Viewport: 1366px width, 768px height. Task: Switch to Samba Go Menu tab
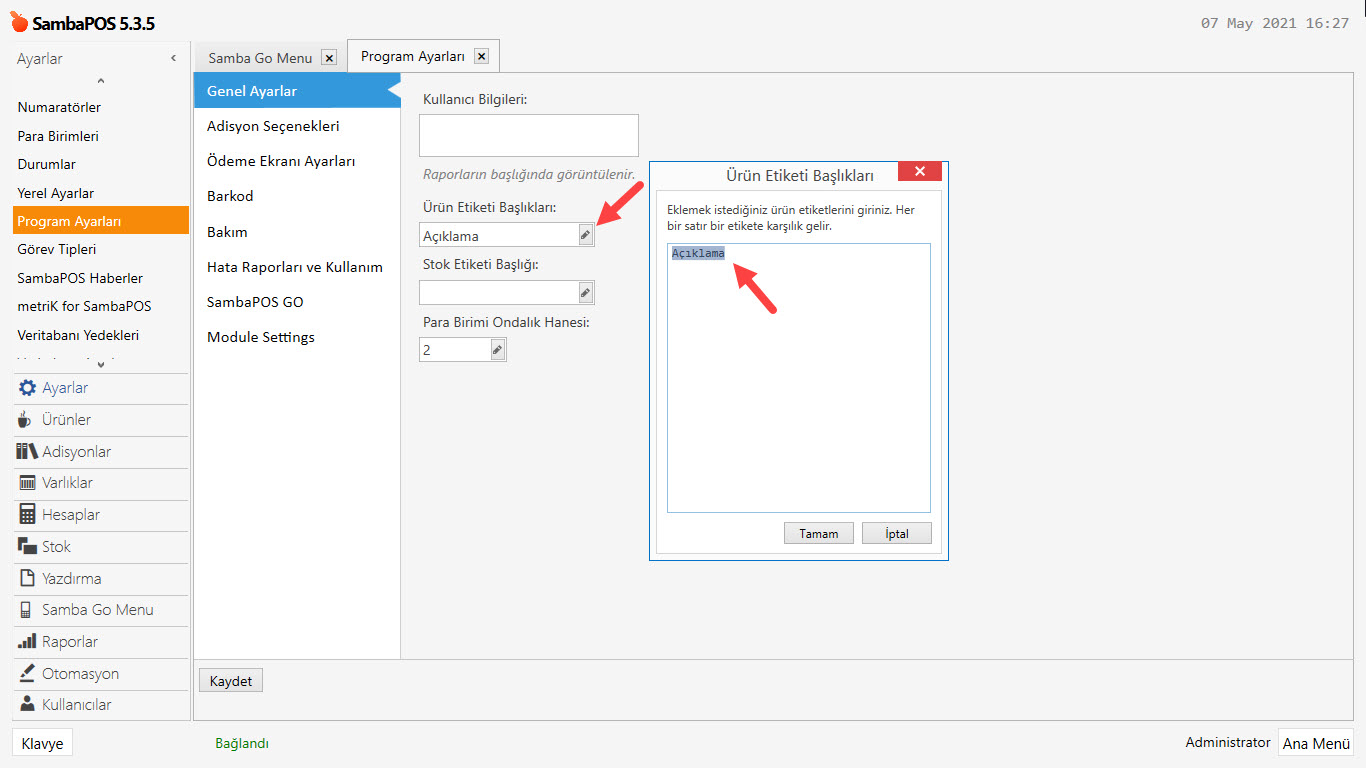[260, 58]
